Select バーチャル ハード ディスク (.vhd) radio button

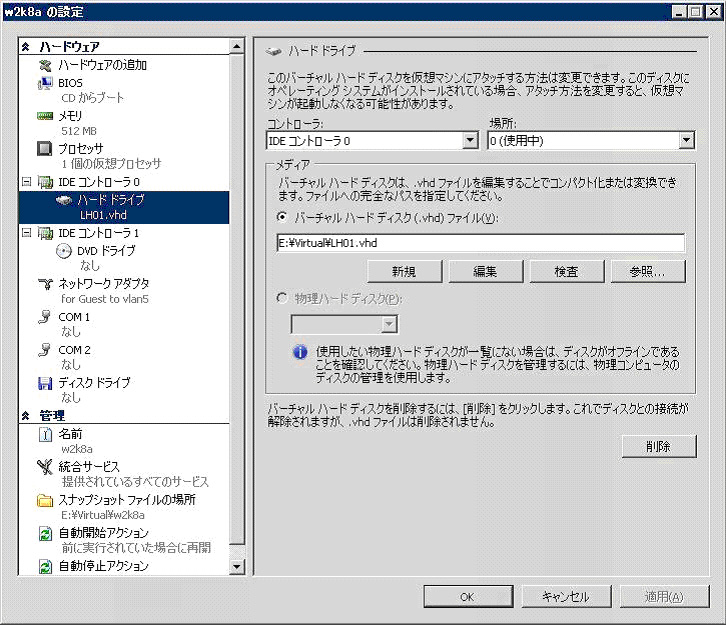[281, 217]
